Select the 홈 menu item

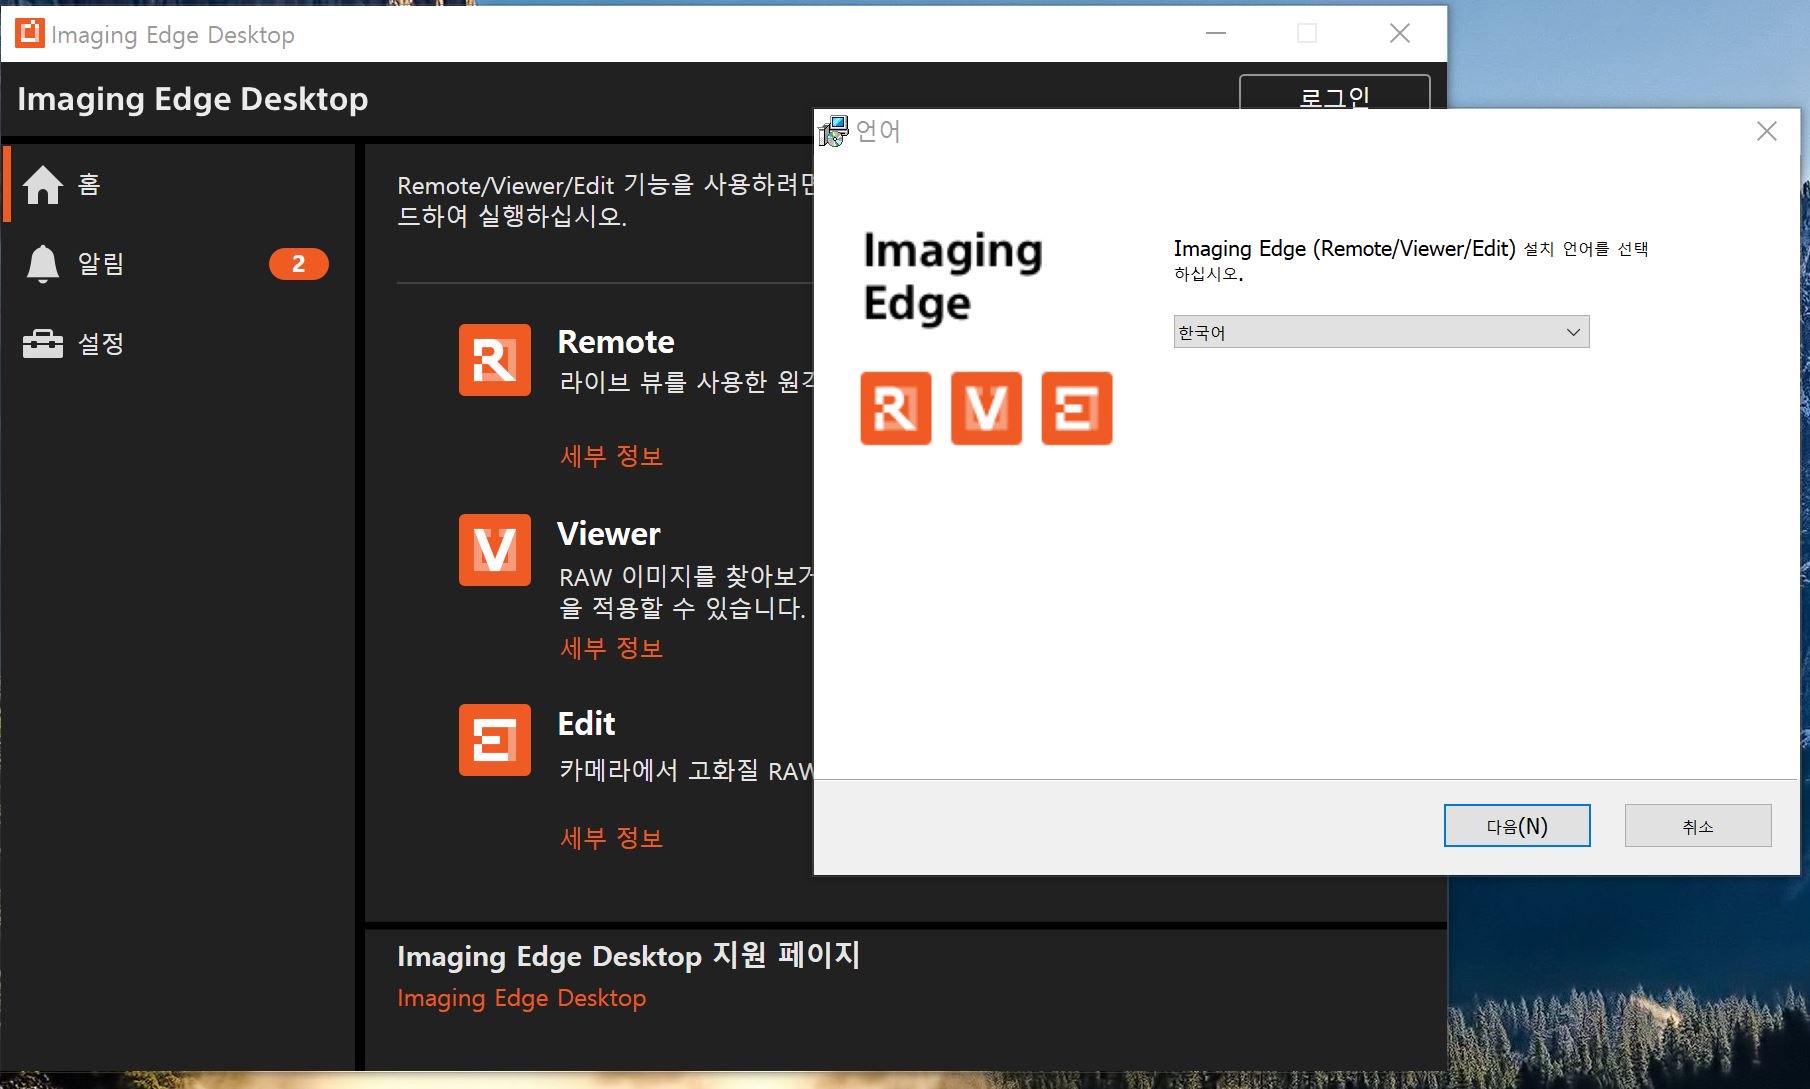click(178, 184)
